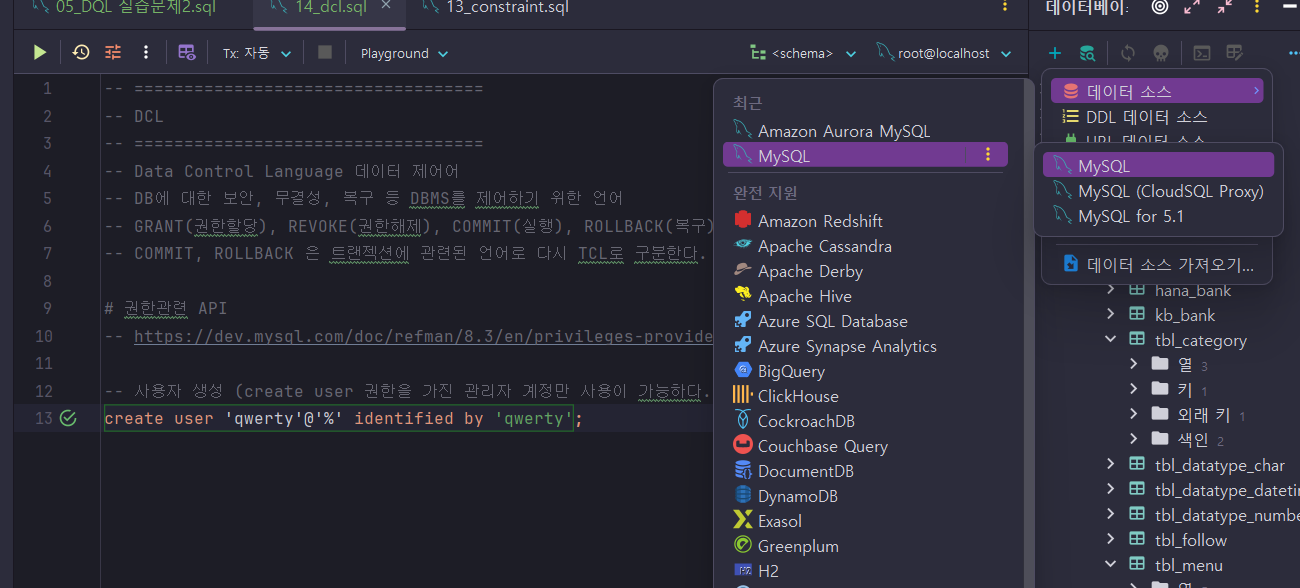The width and height of the screenshot is (1300, 588).
Task: Expand the 키 1 keys folder
Action: point(1133,390)
